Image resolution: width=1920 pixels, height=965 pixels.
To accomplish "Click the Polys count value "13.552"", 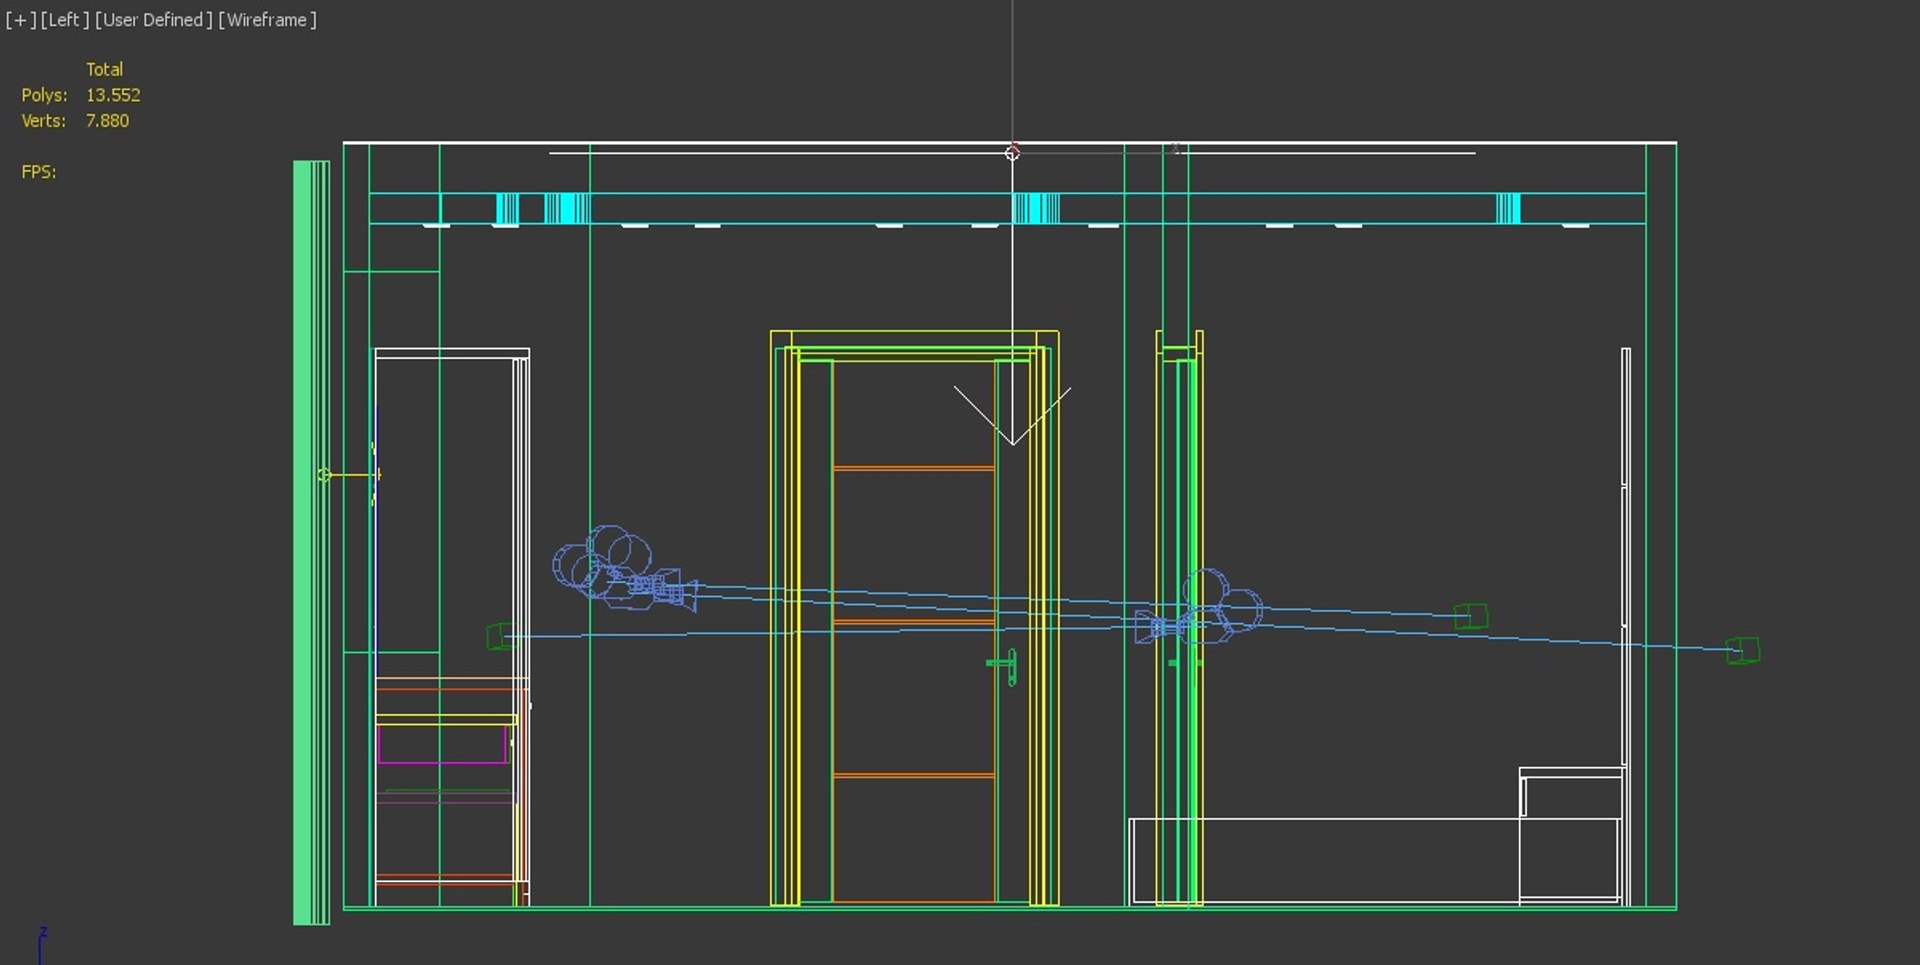I will pyautogui.click(x=113, y=95).
